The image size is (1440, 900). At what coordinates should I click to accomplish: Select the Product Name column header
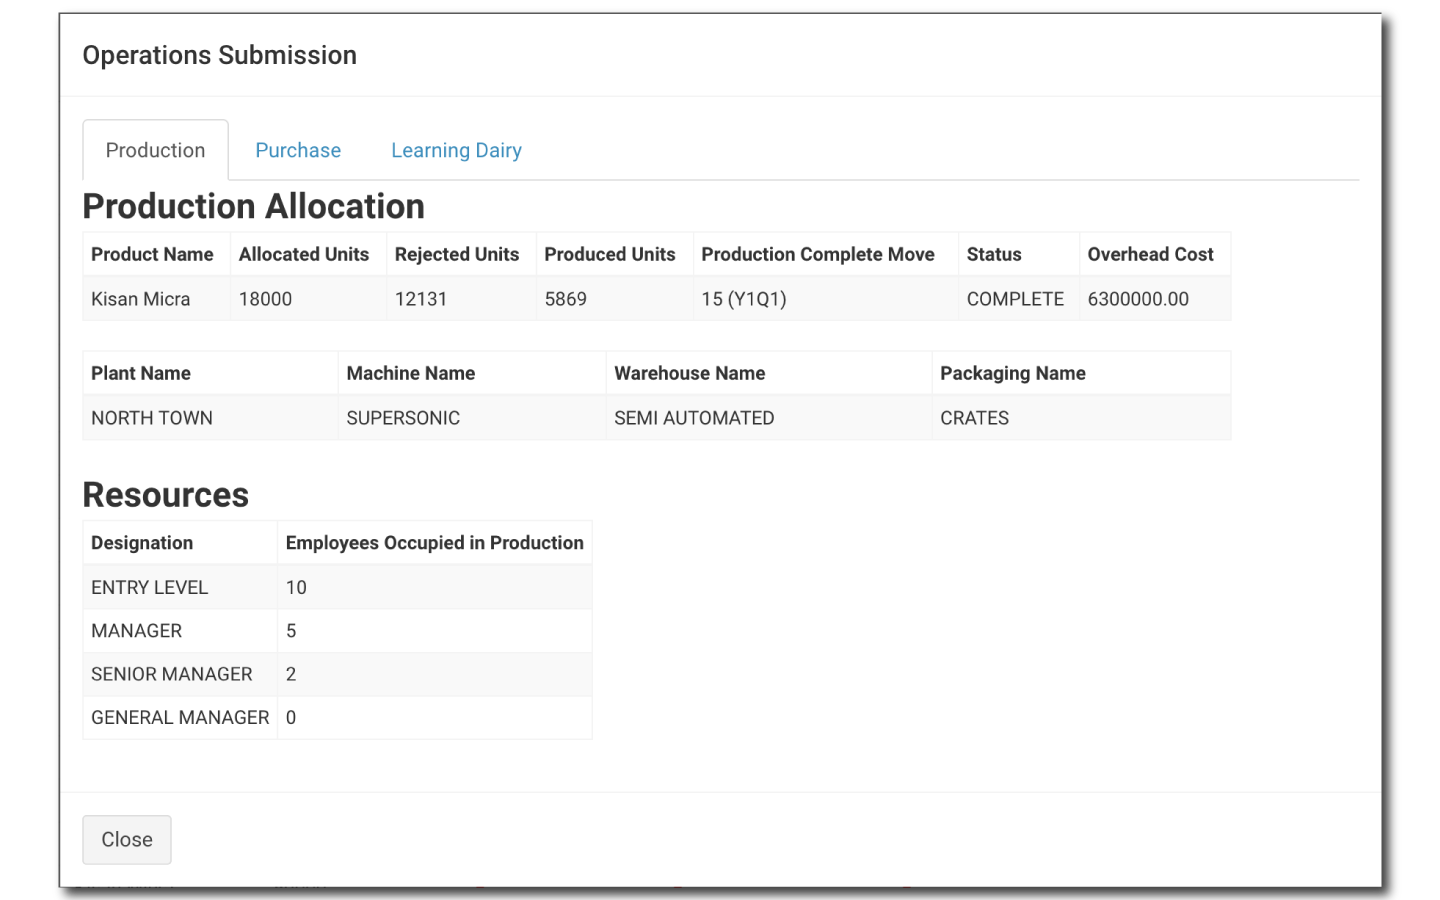[x=151, y=254]
